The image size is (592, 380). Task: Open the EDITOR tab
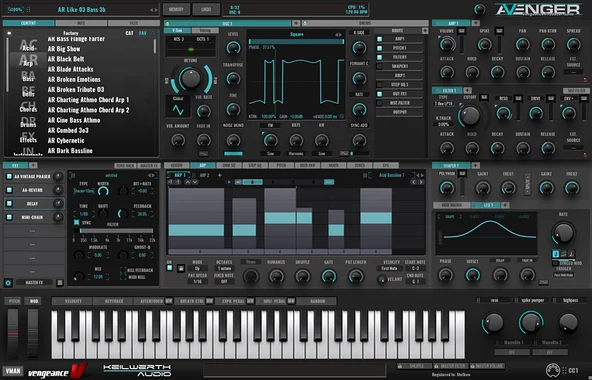177,165
